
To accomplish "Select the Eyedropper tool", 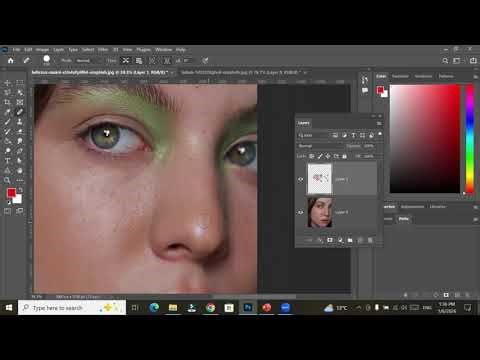I will [7, 112].
